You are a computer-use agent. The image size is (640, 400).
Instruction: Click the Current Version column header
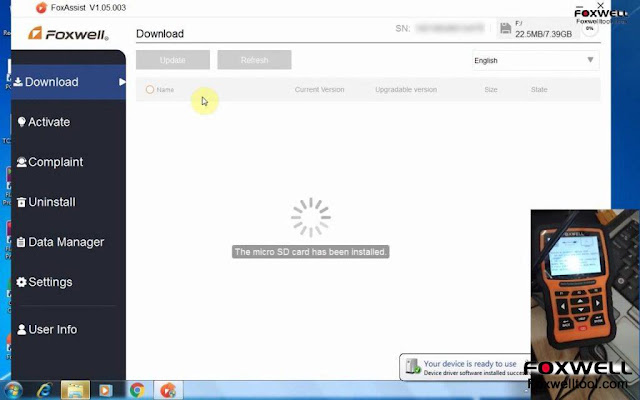point(319,89)
